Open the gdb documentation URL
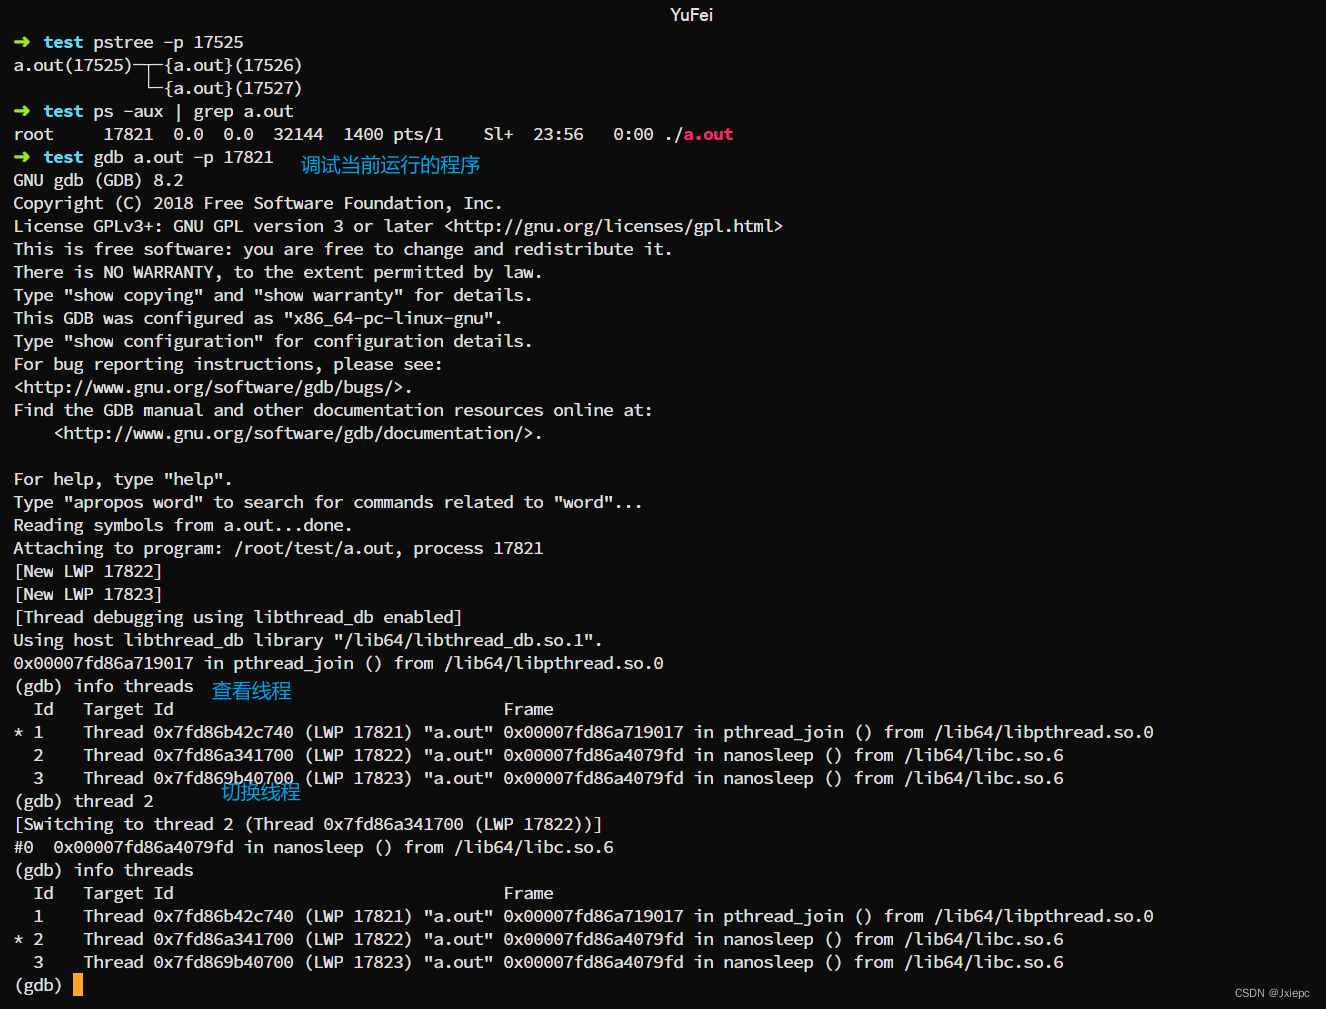The height and width of the screenshot is (1009, 1326). (293, 433)
